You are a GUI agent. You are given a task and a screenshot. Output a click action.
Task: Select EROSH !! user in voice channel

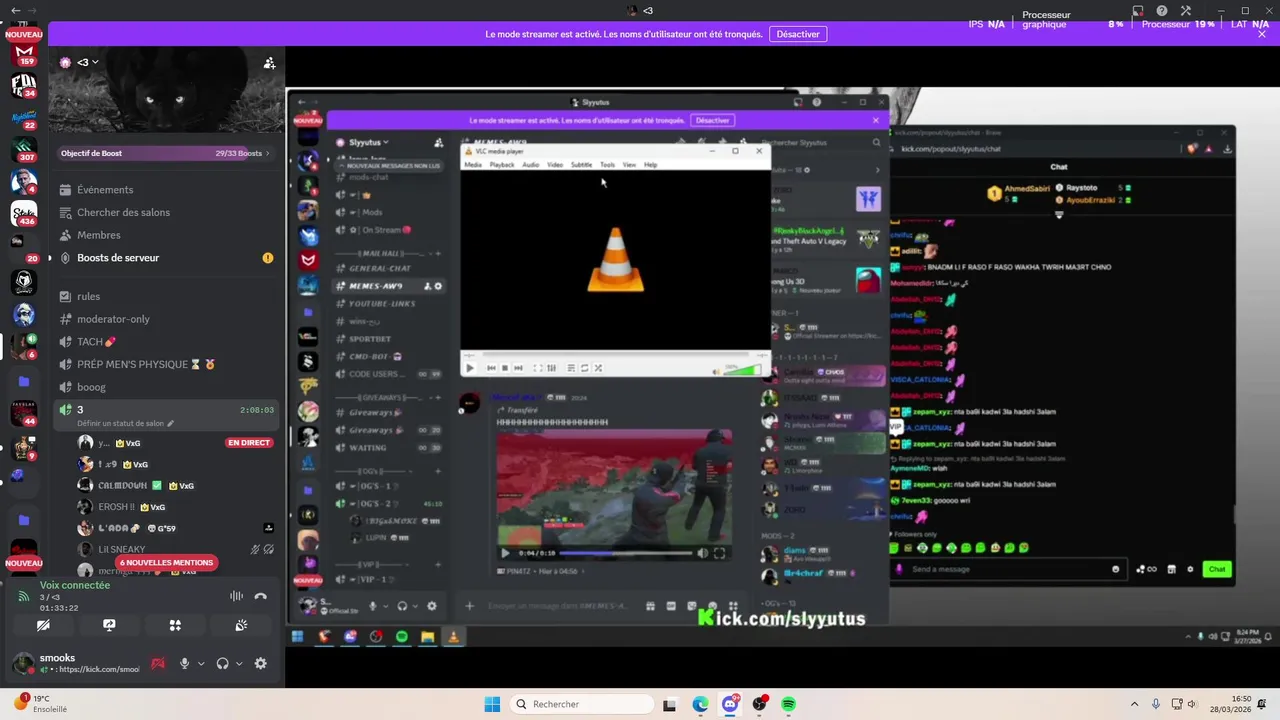click(x=165, y=507)
